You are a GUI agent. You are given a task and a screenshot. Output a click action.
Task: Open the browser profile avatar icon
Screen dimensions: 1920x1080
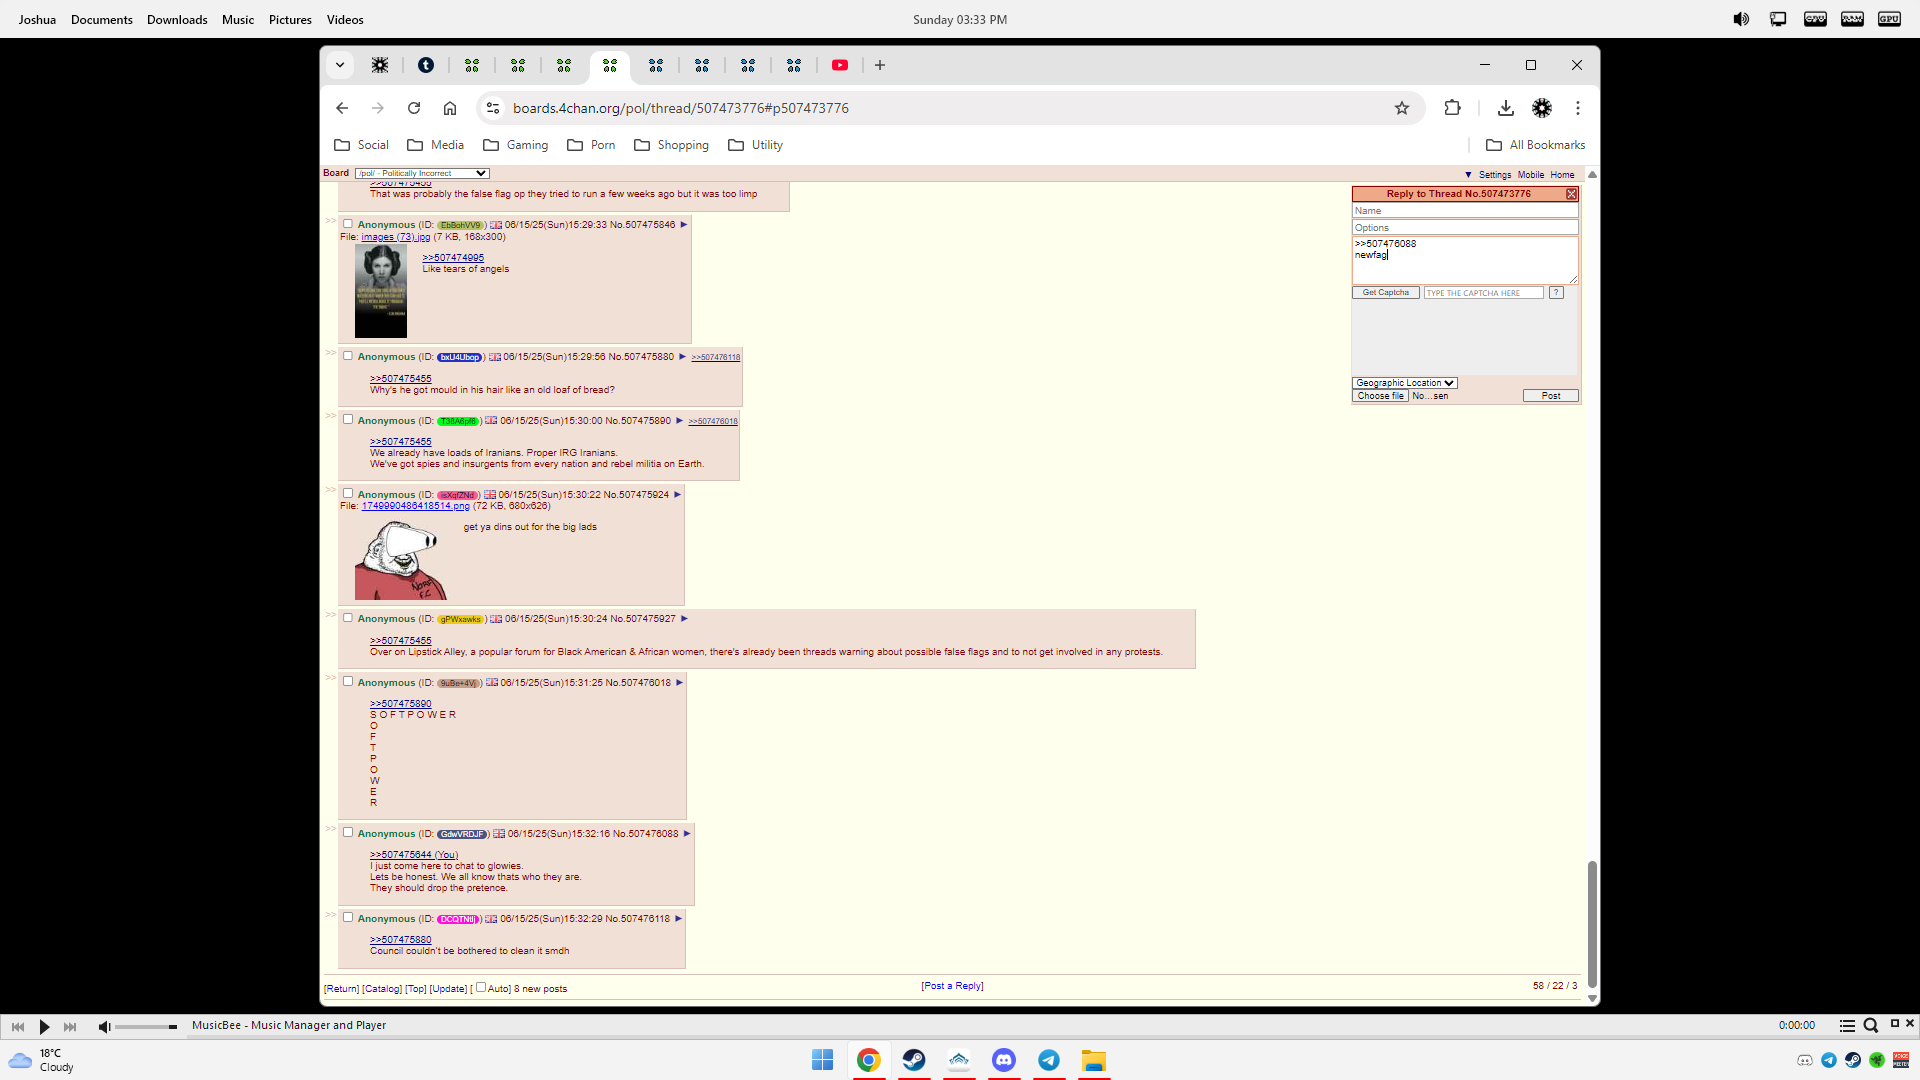1542,108
